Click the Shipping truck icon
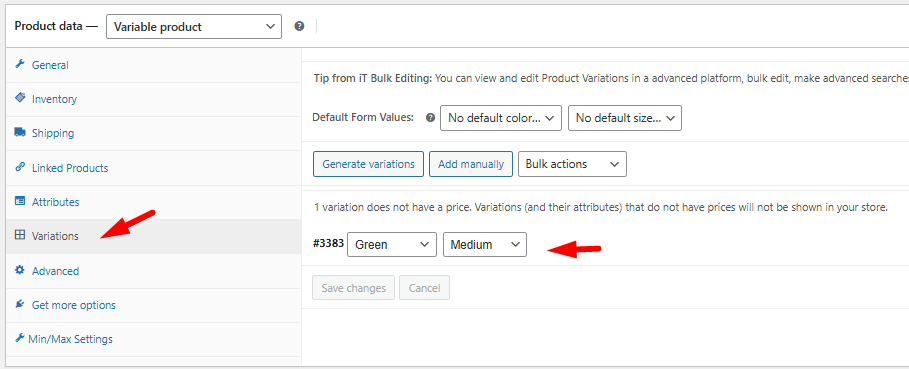The height and width of the screenshot is (369, 909). point(20,132)
